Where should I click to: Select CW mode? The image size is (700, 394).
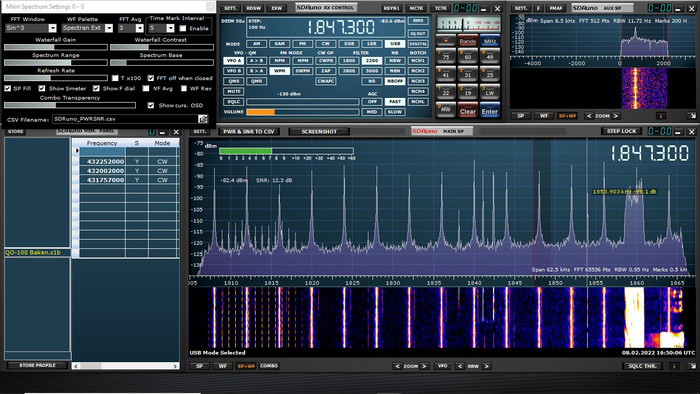pyautogui.click(x=326, y=44)
